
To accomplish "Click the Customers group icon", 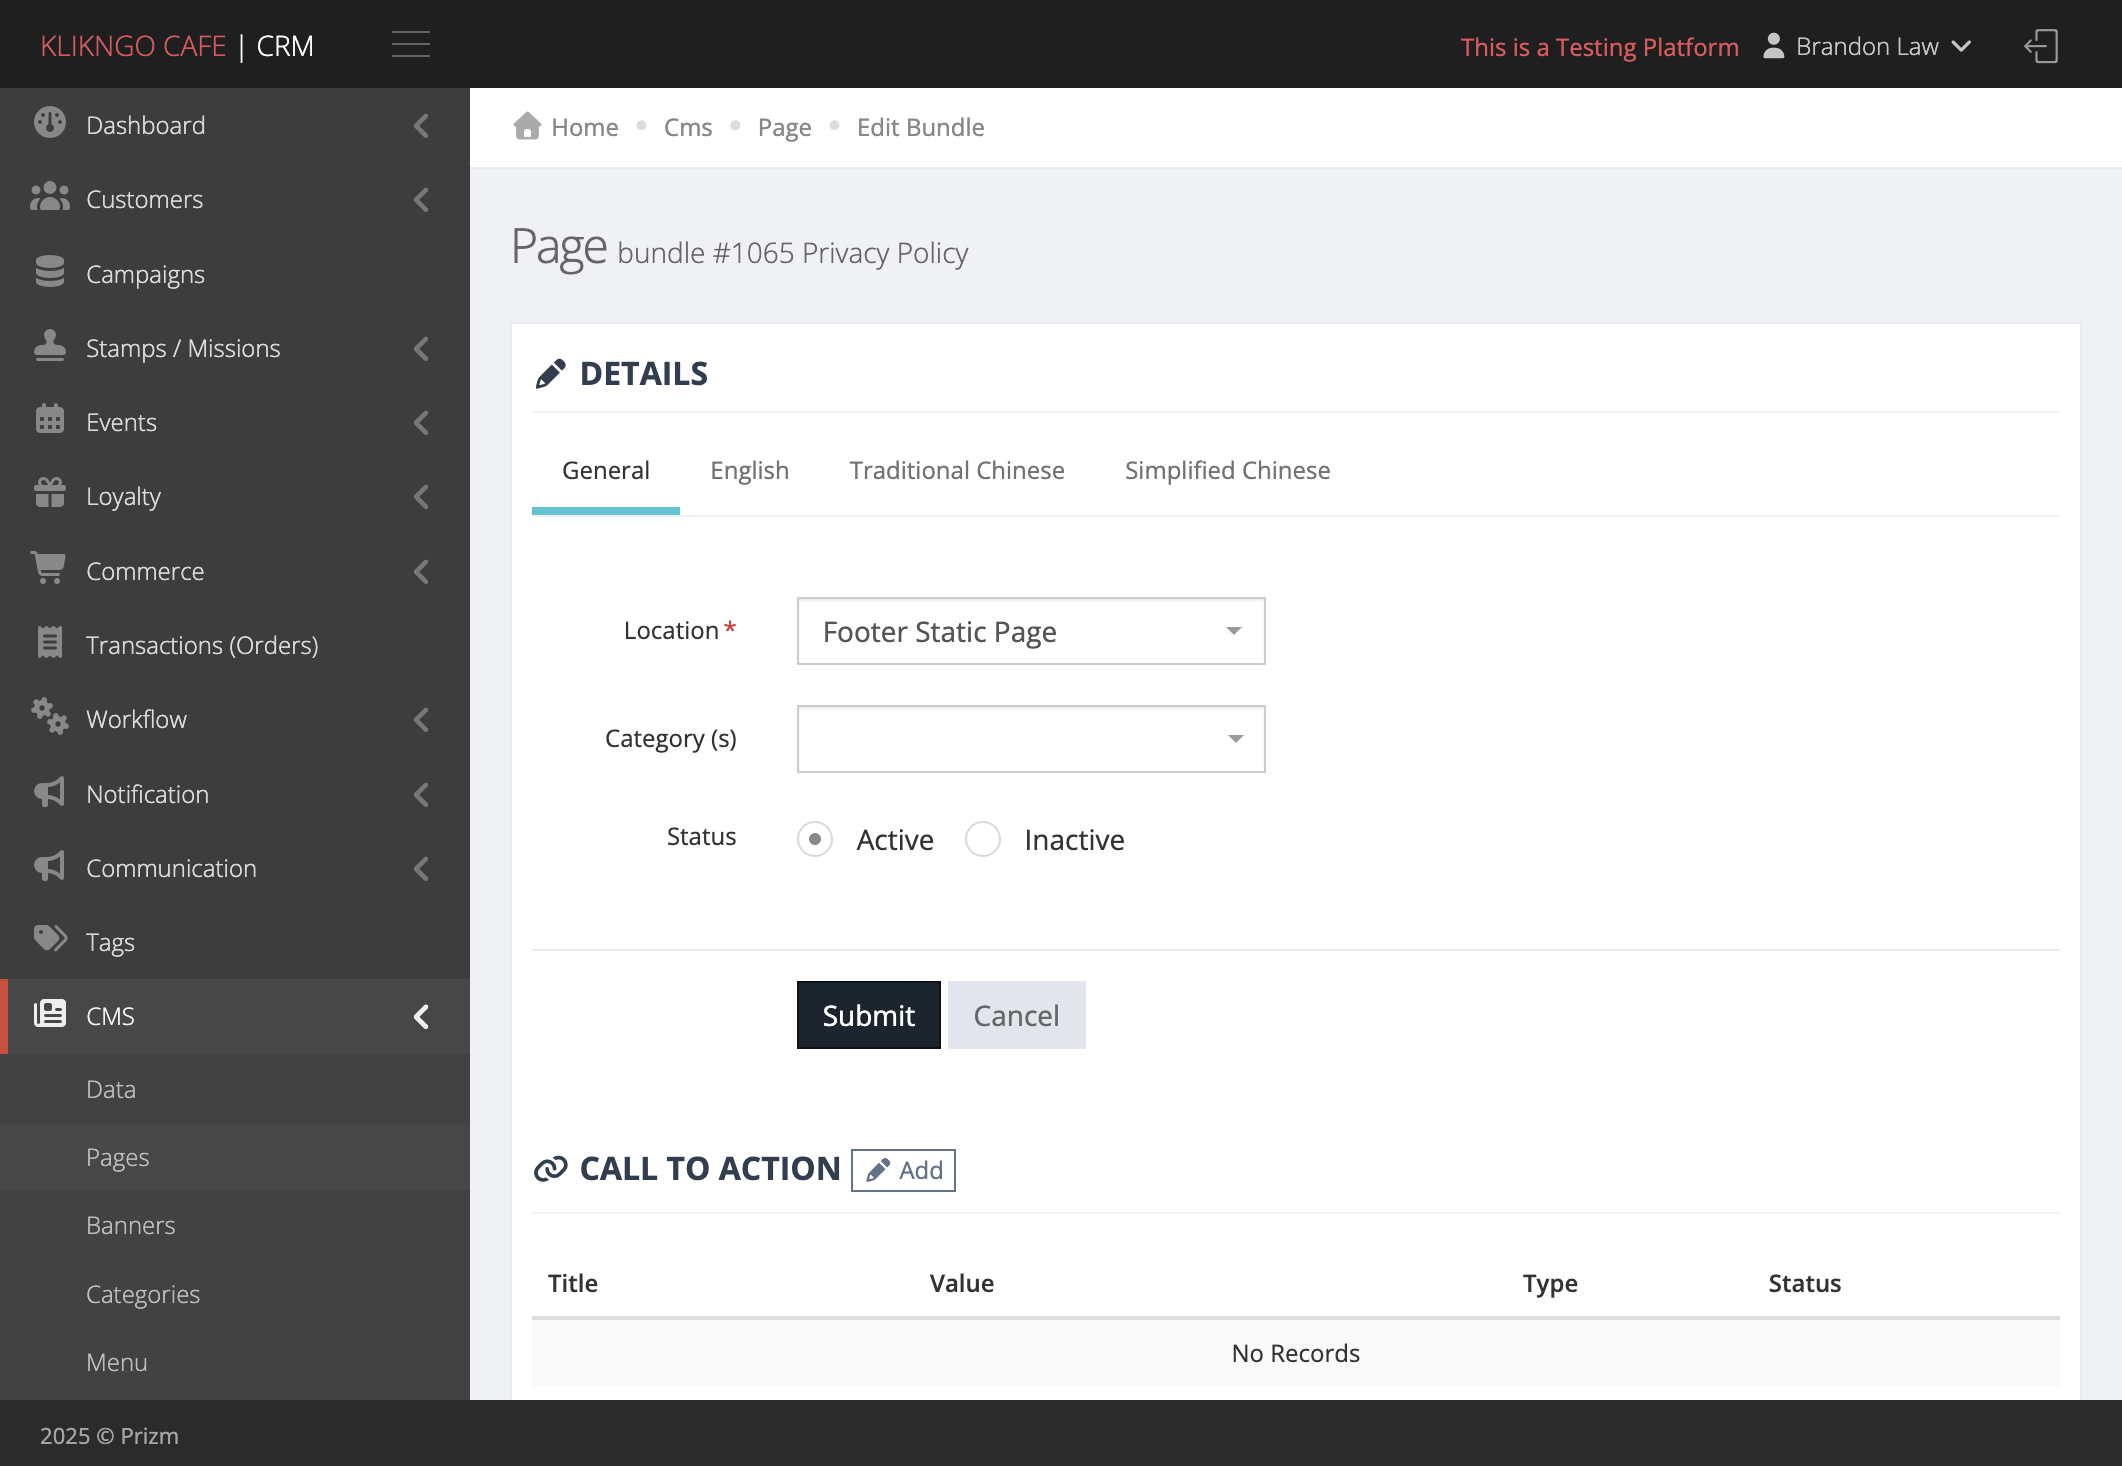I will (x=49, y=198).
